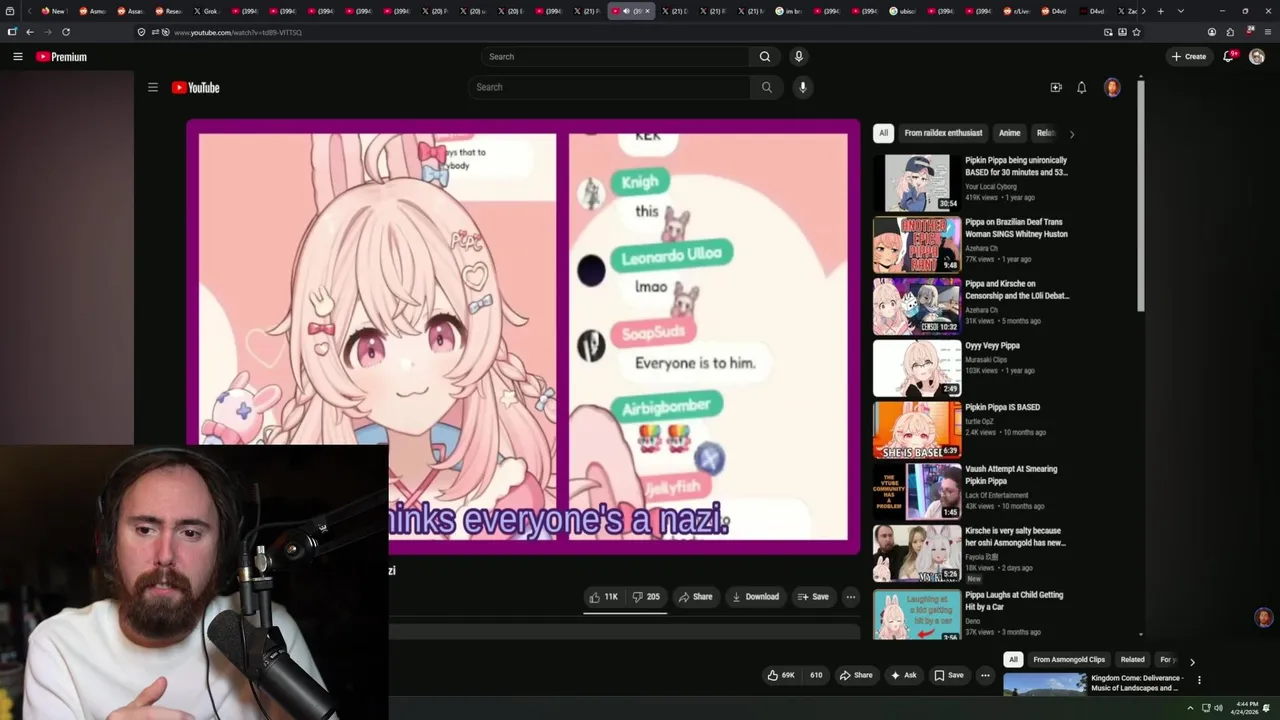Click the inner voice search microphone
1280x720 pixels.
click(802, 88)
